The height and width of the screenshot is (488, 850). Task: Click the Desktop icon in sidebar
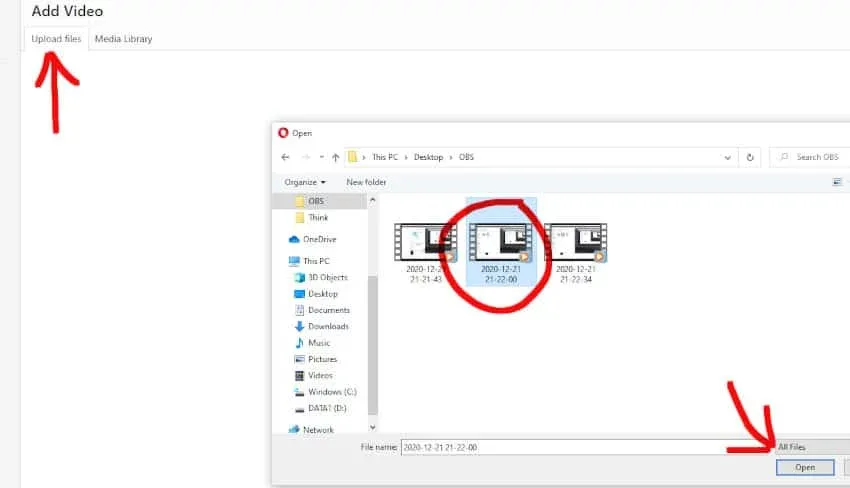[299, 294]
